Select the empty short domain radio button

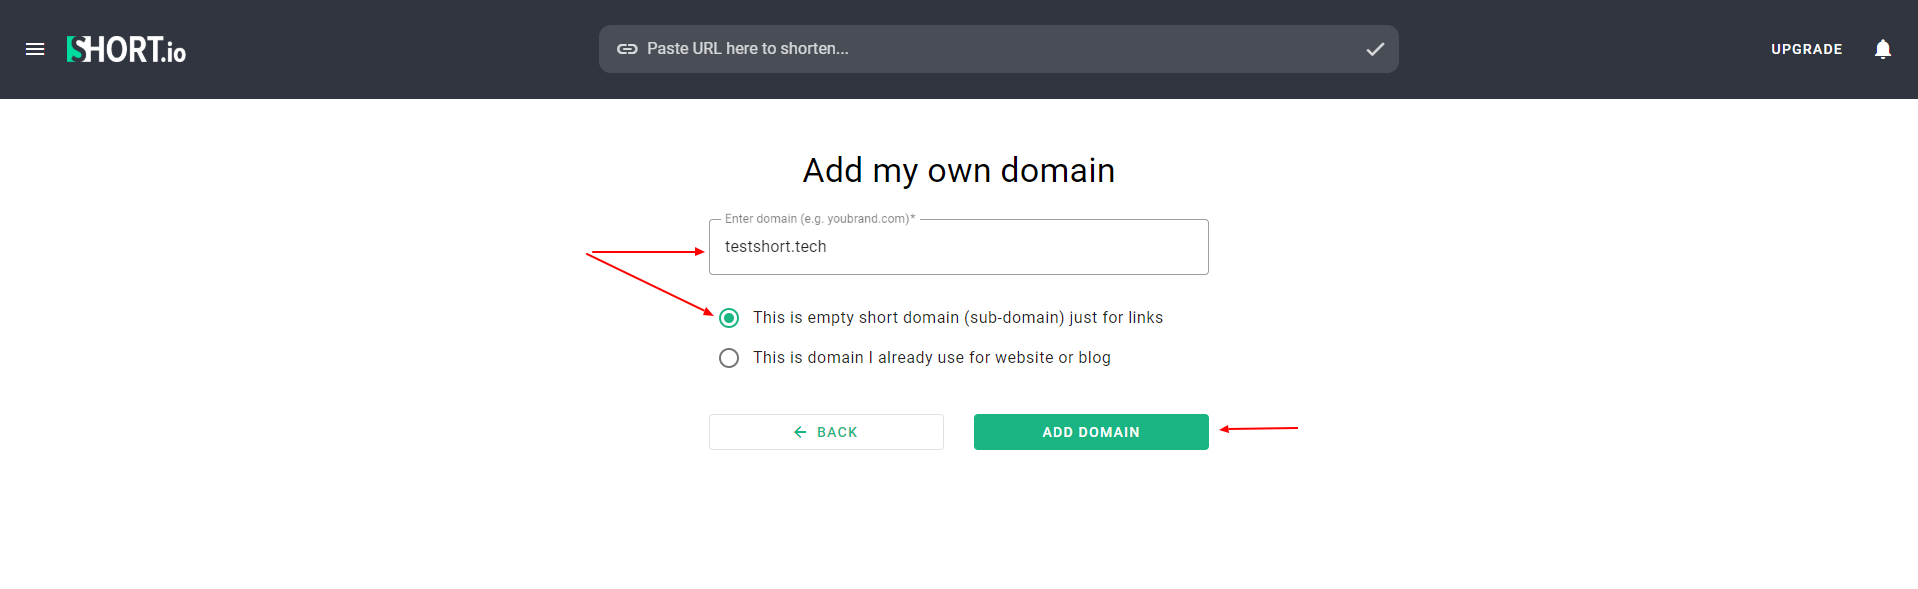pyautogui.click(x=729, y=318)
